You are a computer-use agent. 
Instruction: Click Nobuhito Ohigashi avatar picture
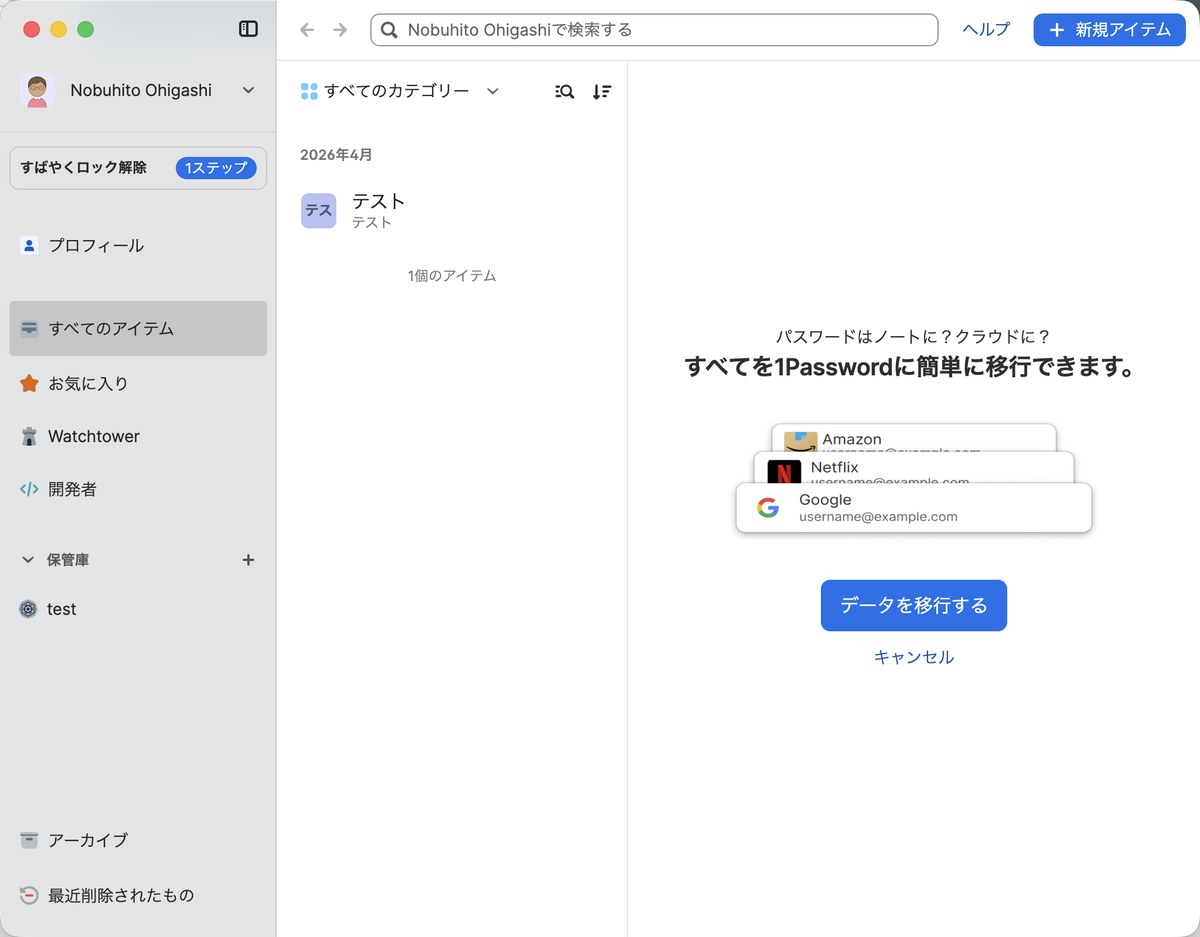38,90
